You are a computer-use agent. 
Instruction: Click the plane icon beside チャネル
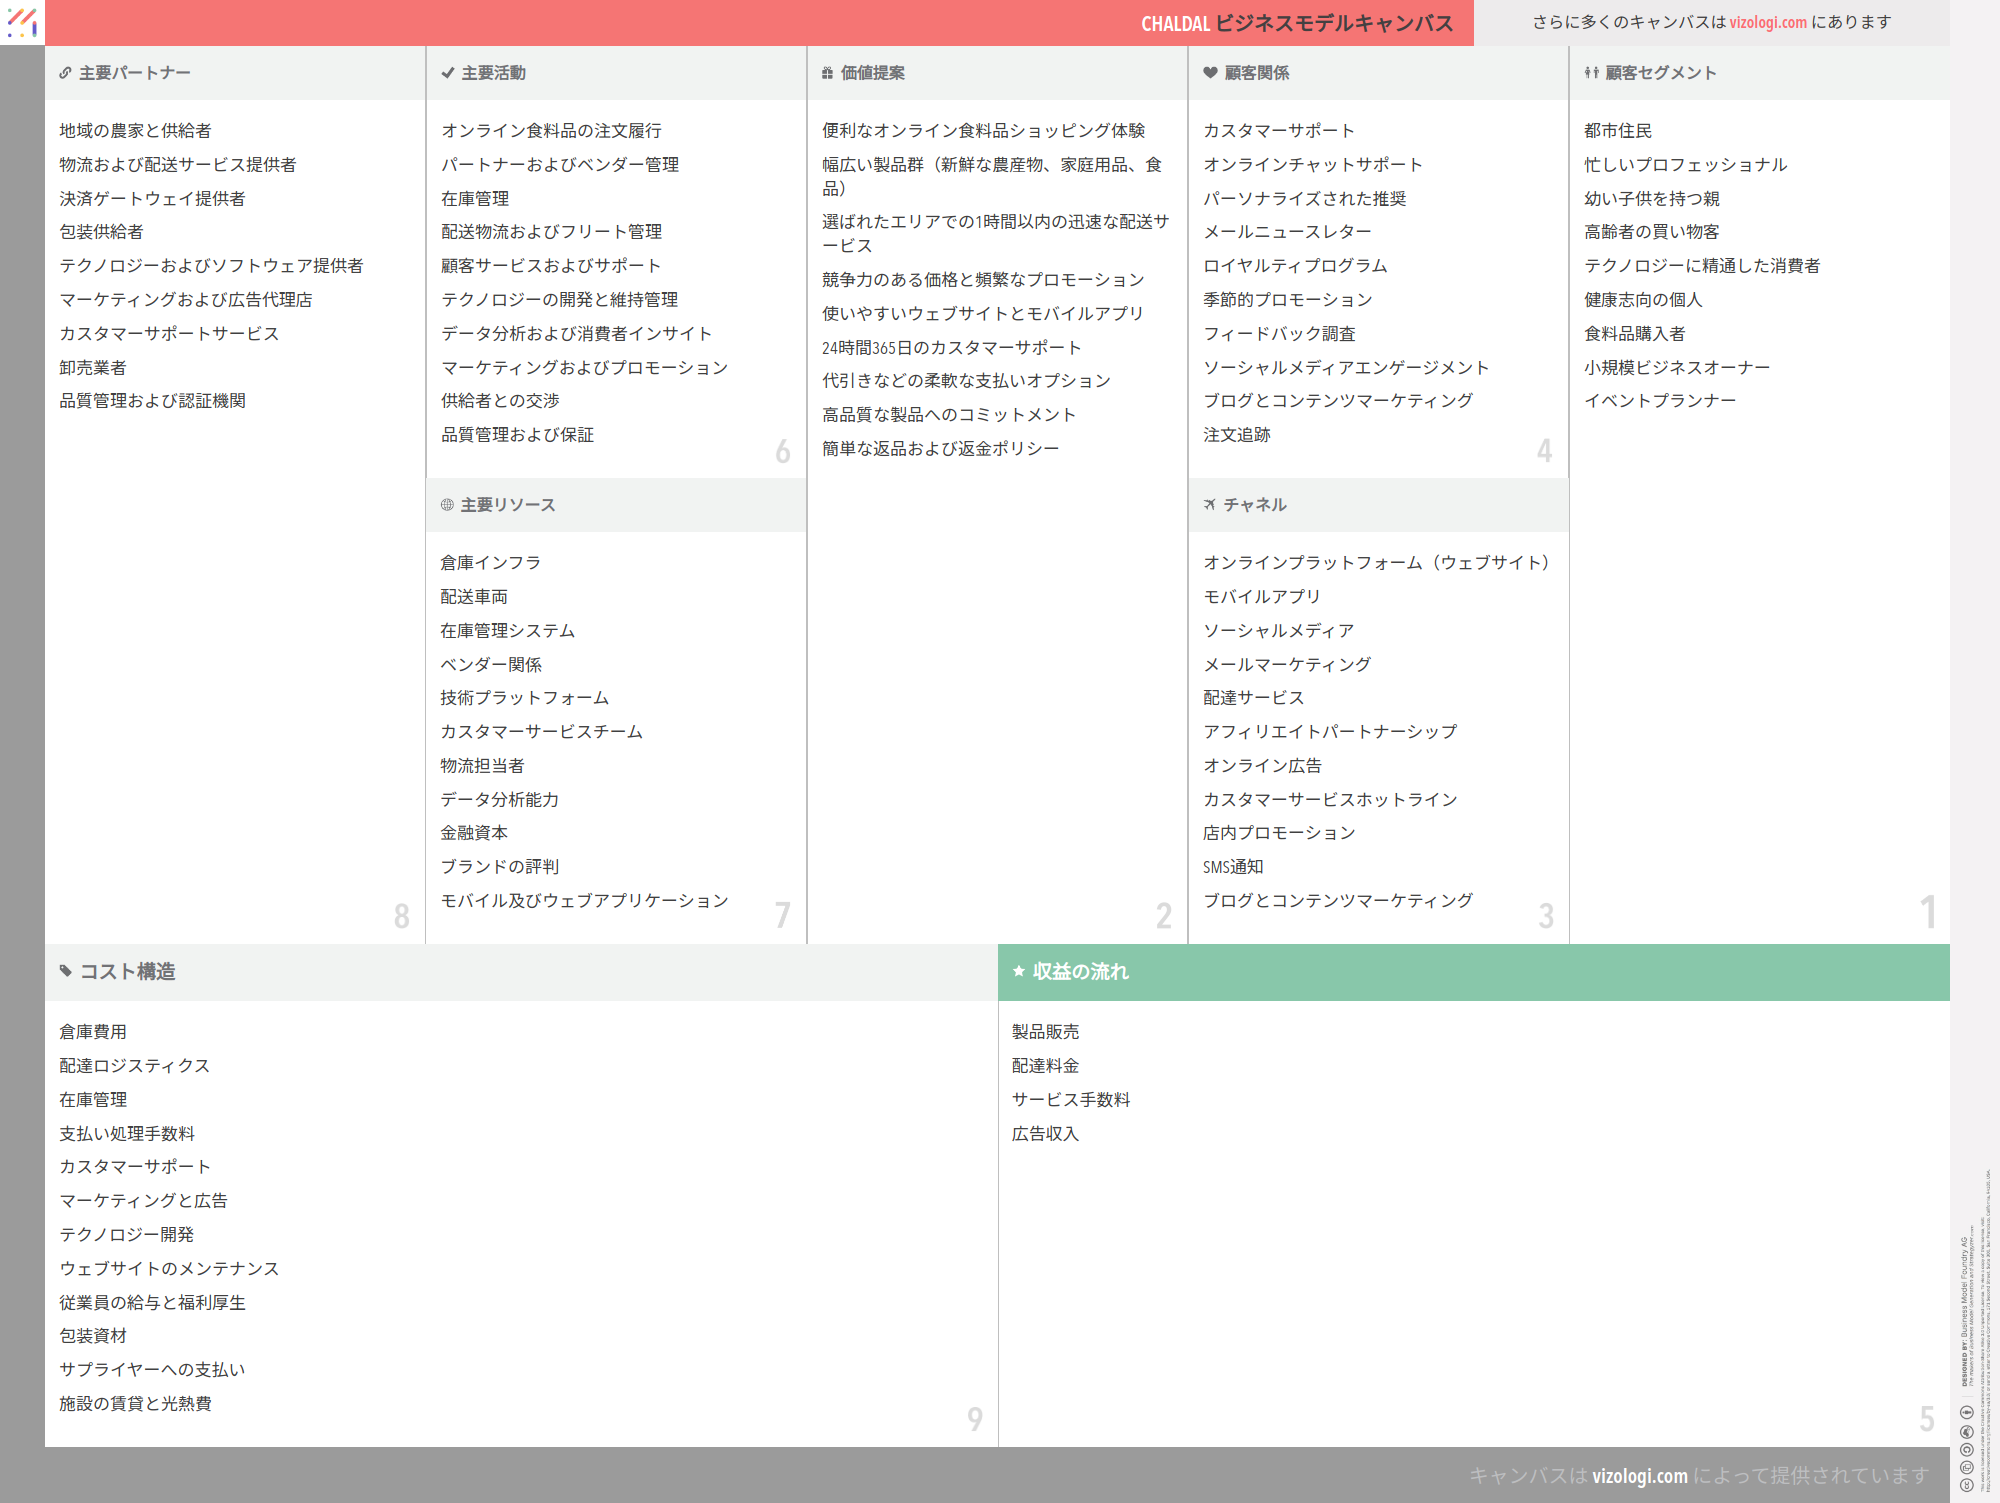pyautogui.click(x=1210, y=505)
